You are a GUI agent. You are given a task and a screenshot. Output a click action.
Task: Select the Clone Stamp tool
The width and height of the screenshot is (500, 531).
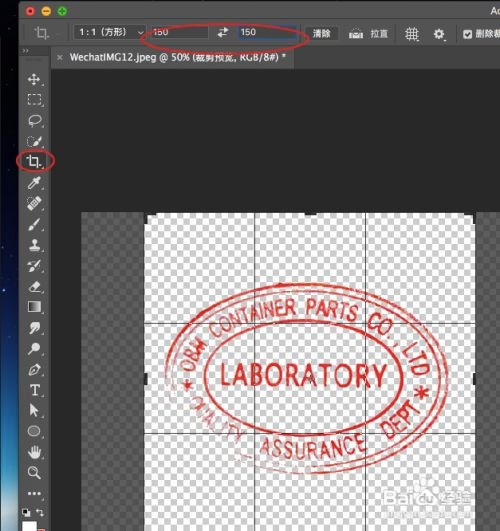point(34,245)
